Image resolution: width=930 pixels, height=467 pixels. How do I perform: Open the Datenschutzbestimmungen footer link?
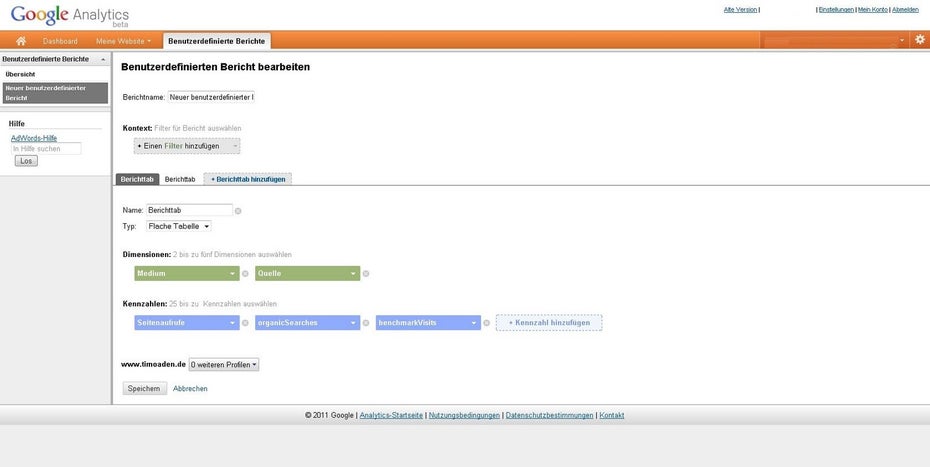pyautogui.click(x=549, y=415)
